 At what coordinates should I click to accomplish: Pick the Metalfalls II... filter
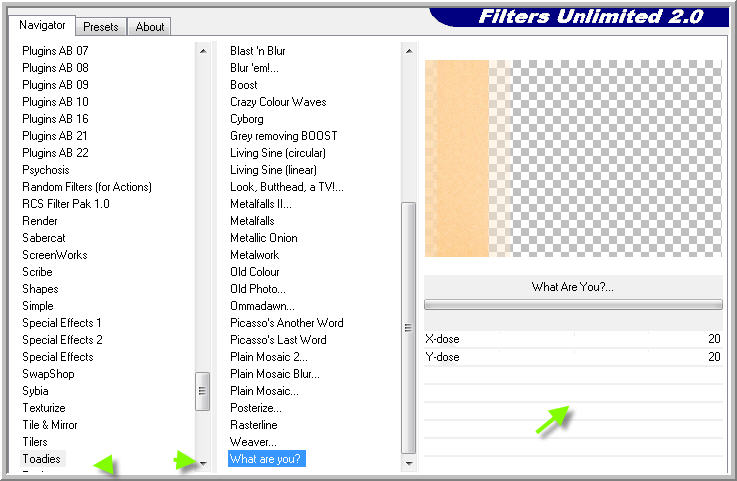click(260, 204)
